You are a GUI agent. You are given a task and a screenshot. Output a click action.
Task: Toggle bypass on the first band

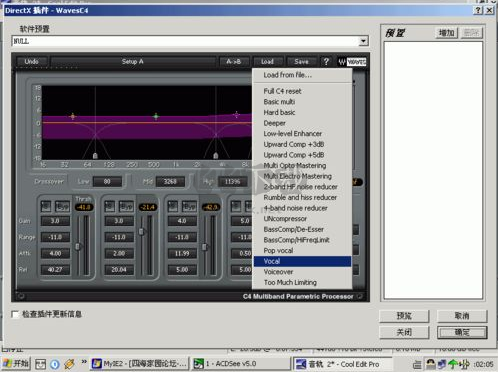(x=62, y=206)
